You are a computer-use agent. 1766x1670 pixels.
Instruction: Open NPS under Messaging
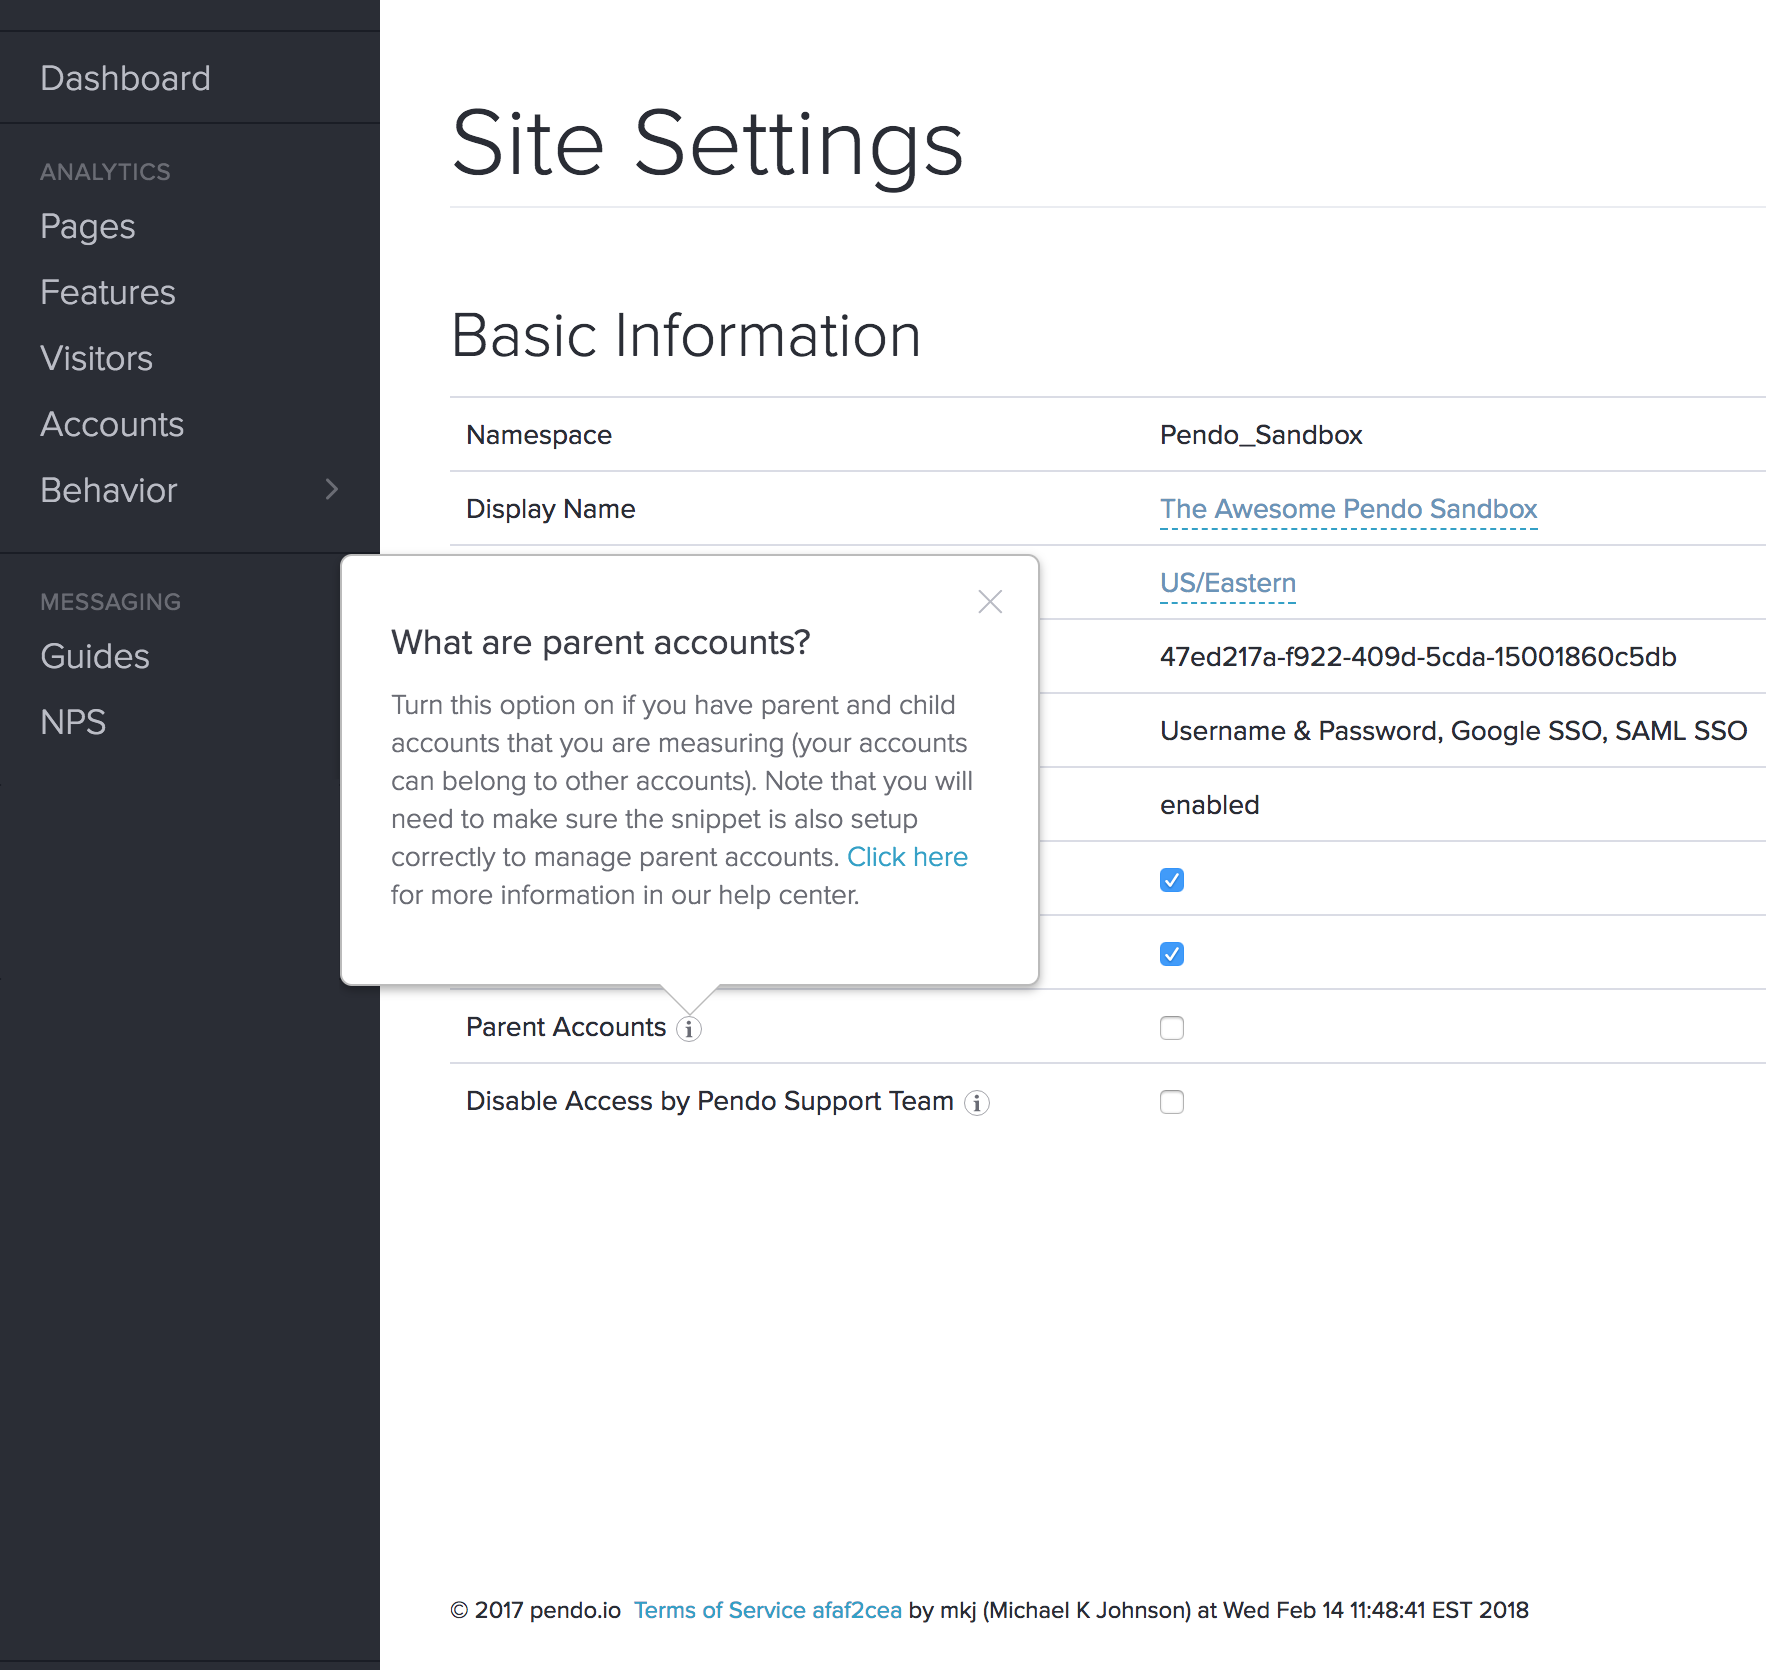click(73, 723)
